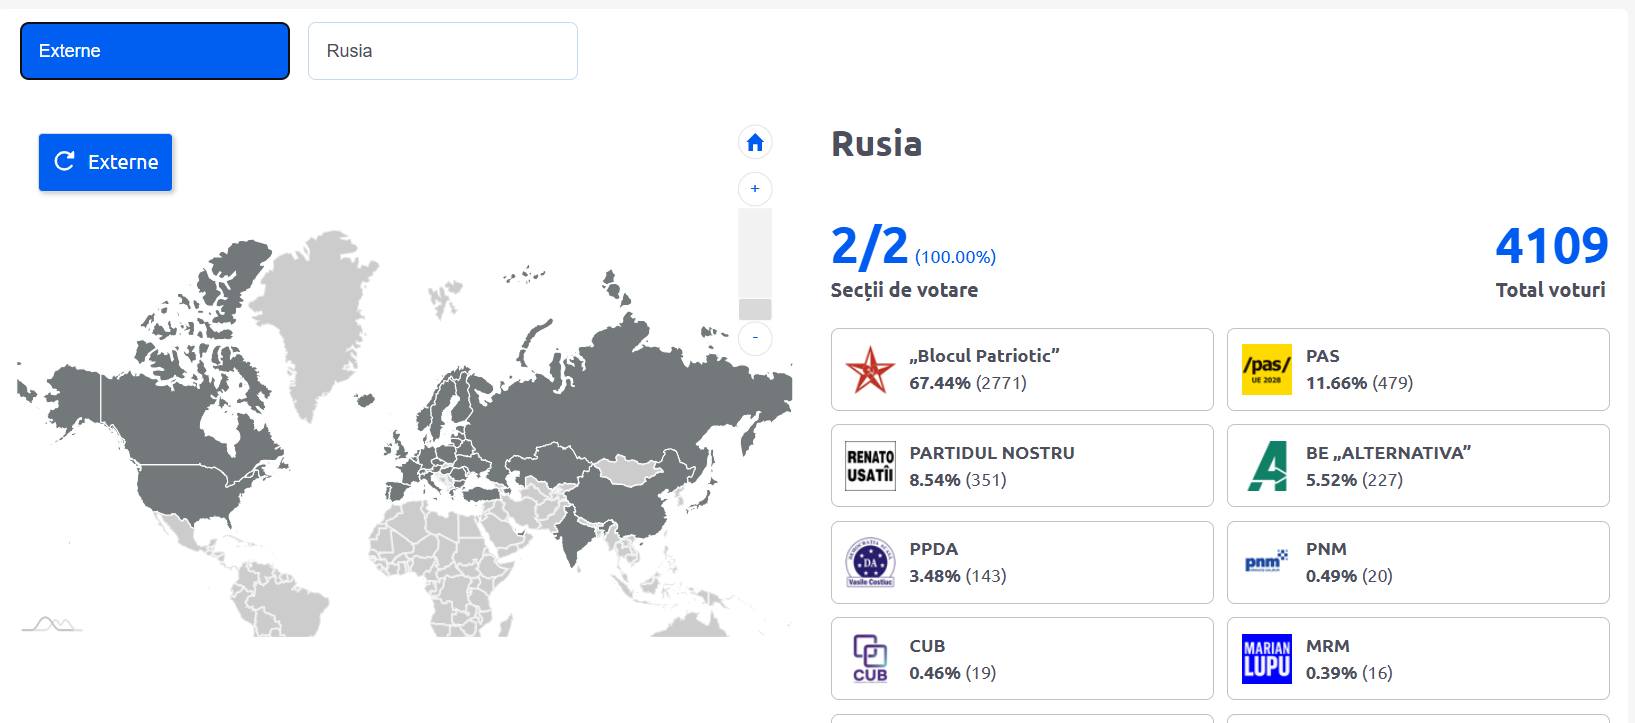
Task: Open the Externe dropdown selector
Action: [x=155, y=51]
